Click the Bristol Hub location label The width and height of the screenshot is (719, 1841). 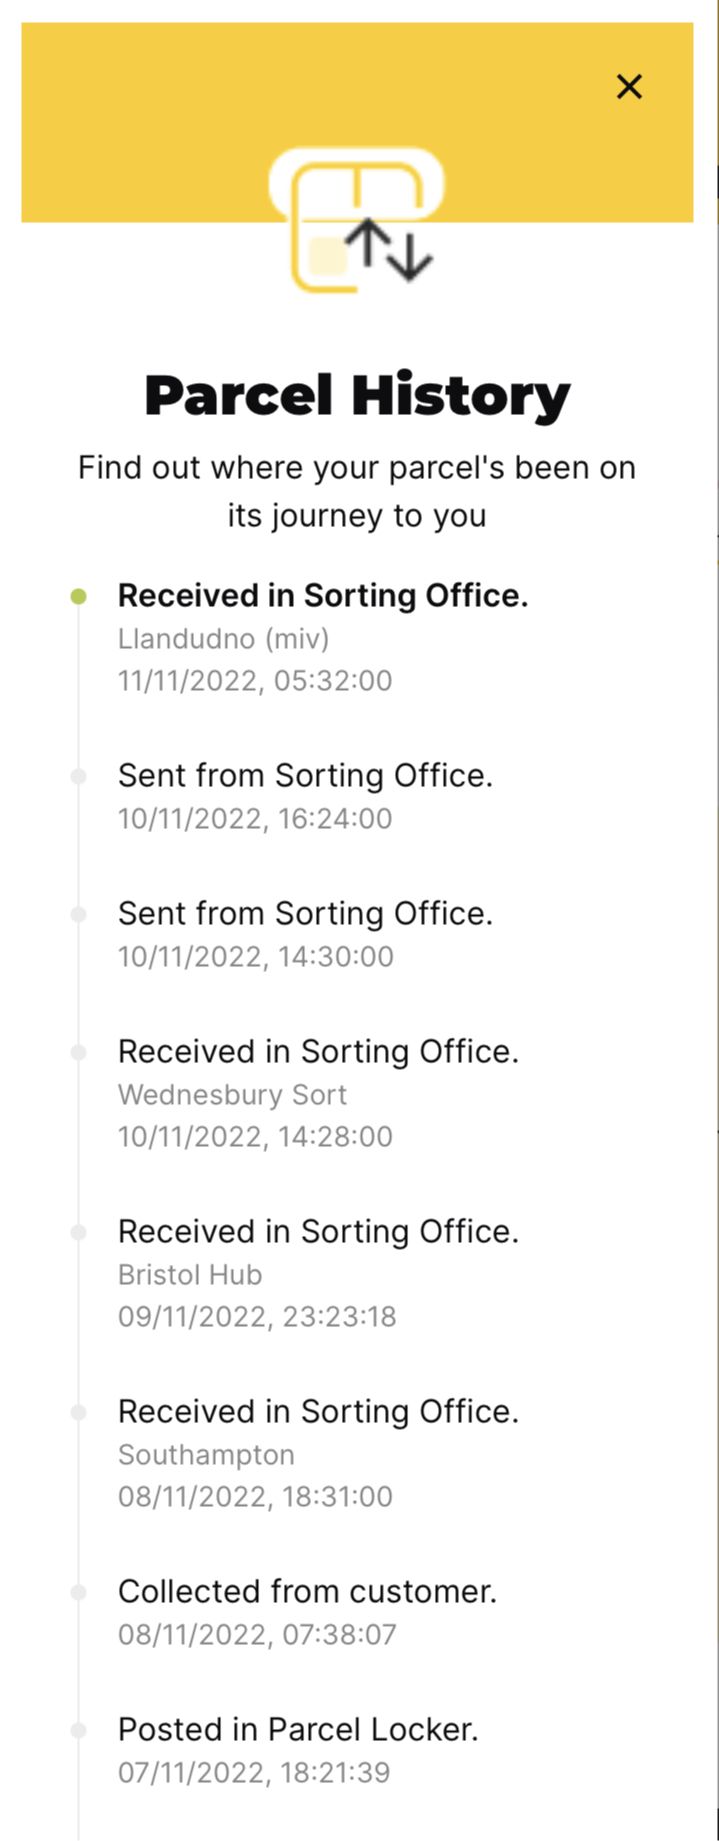click(190, 1274)
